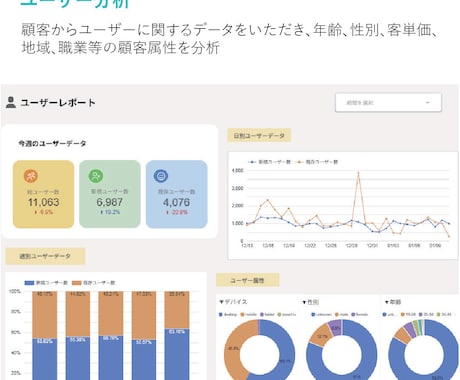This screenshot has height=380, width=460.
Task: Click the blue circle icon on existing users card
Action: pyautogui.click(x=161, y=176)
